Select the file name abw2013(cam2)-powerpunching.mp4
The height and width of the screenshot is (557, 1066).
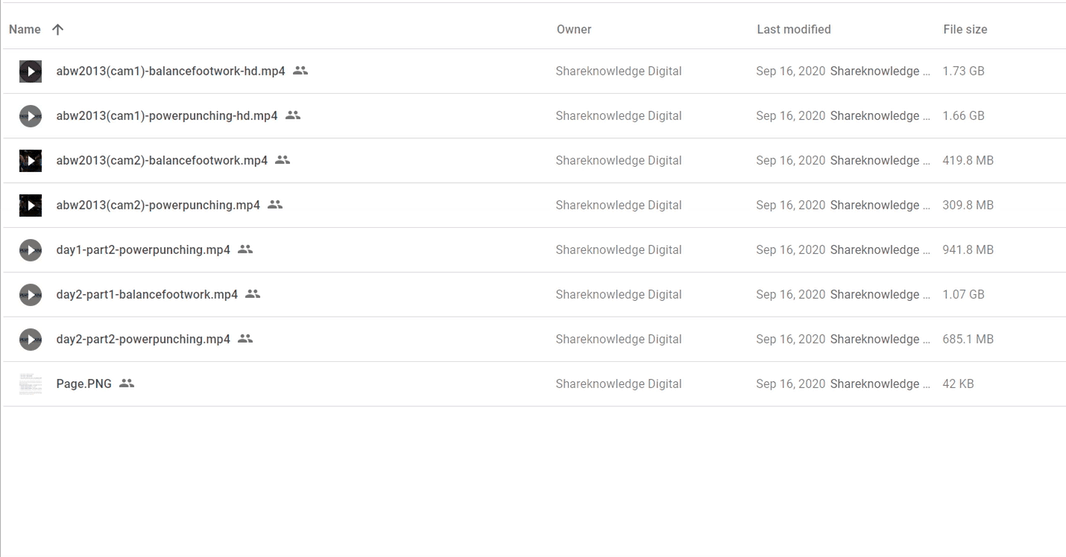[x=158, y=205]
